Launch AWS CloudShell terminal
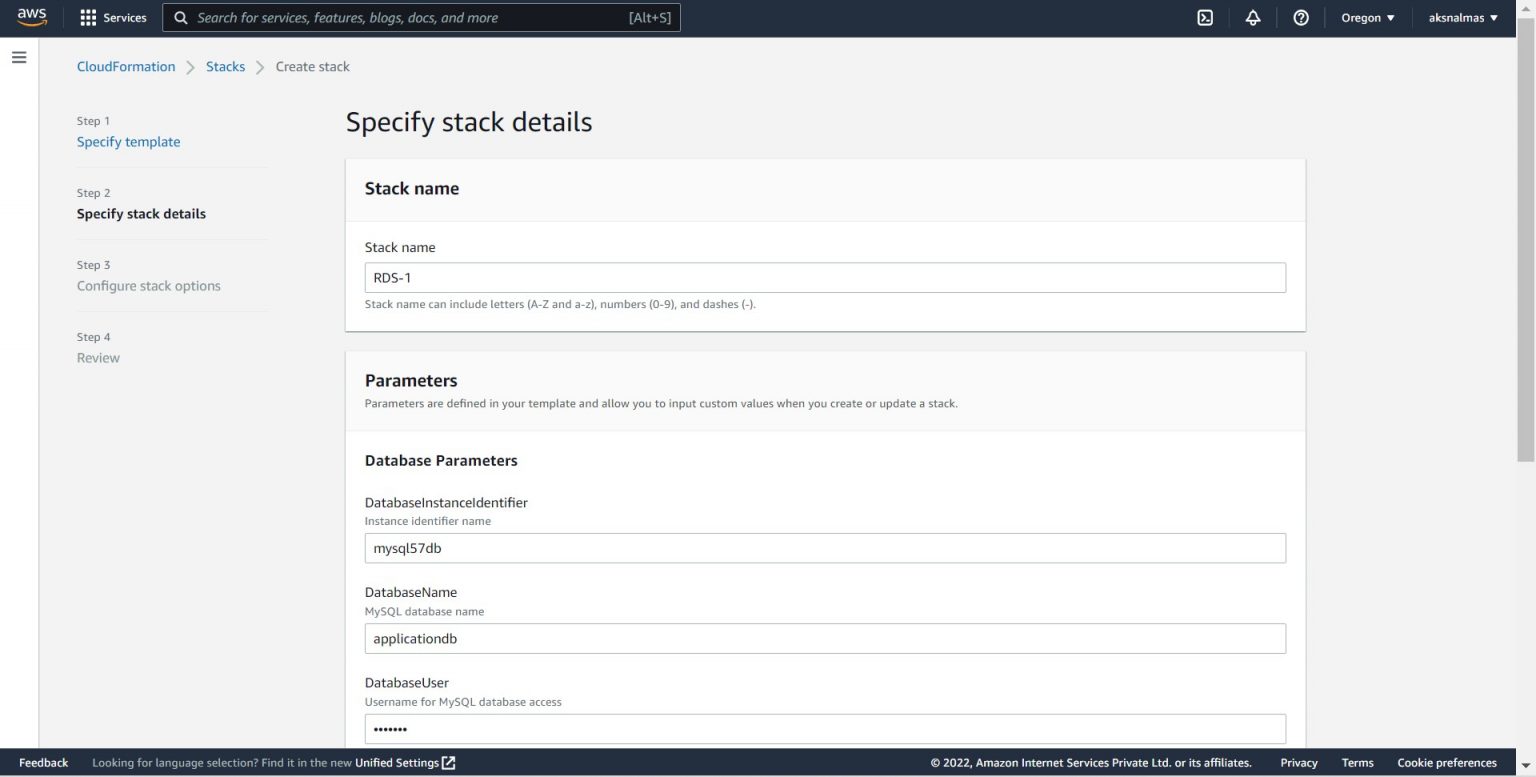 point(1205,17)
